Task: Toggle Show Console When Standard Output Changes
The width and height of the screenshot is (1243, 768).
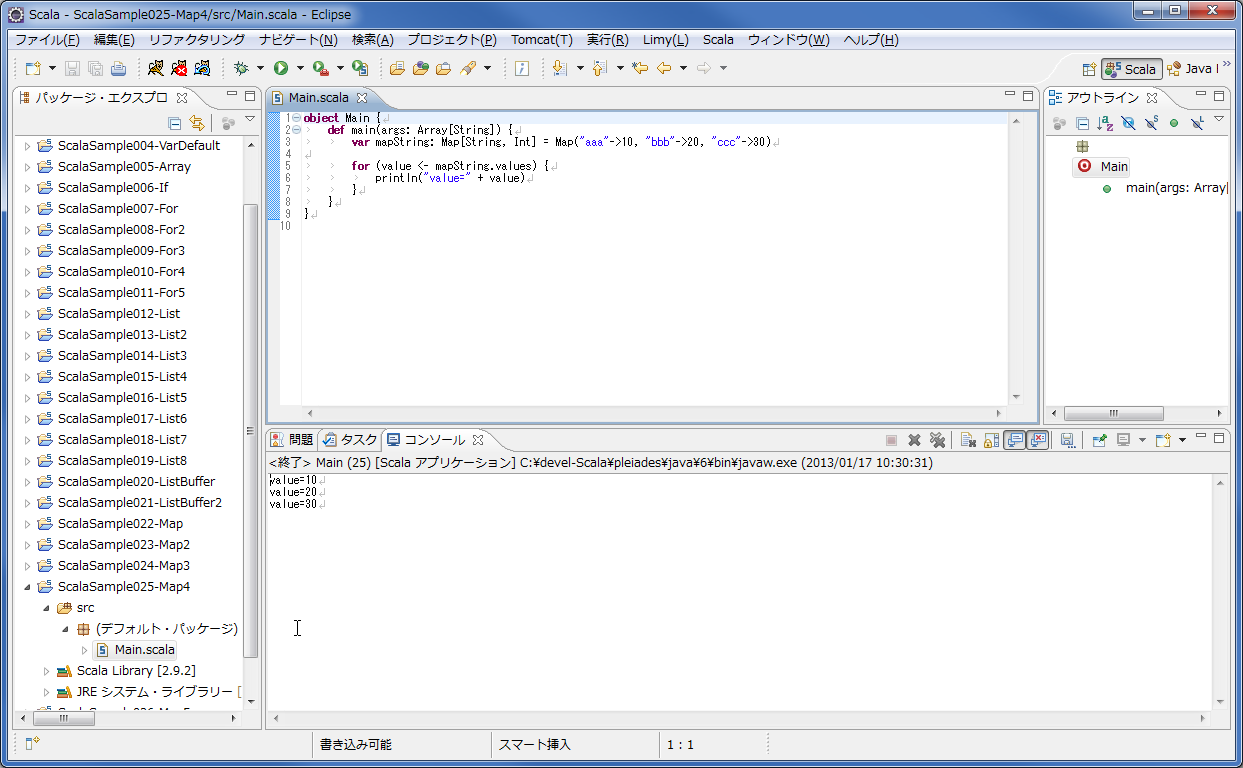Action: coord(1015,440)
